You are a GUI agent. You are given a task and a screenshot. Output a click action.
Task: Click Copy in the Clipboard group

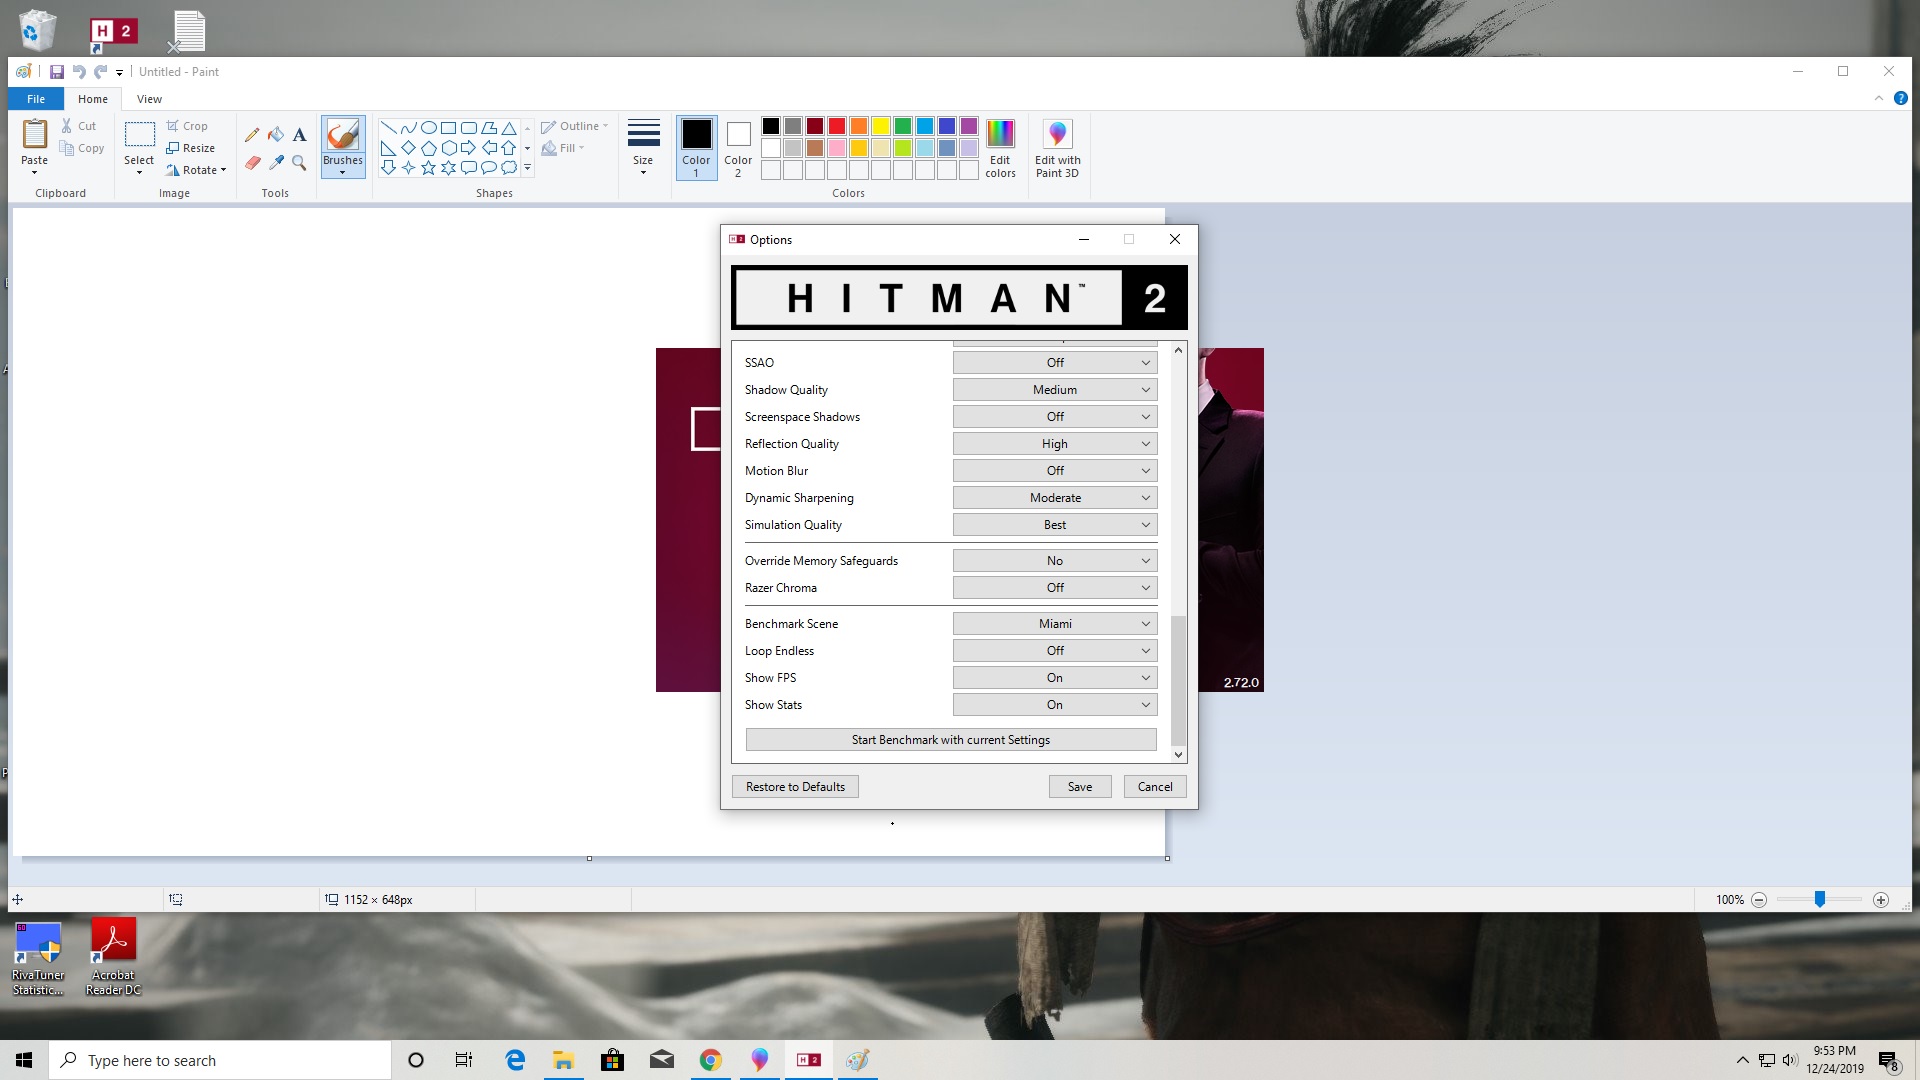click(x=82, y=148)
